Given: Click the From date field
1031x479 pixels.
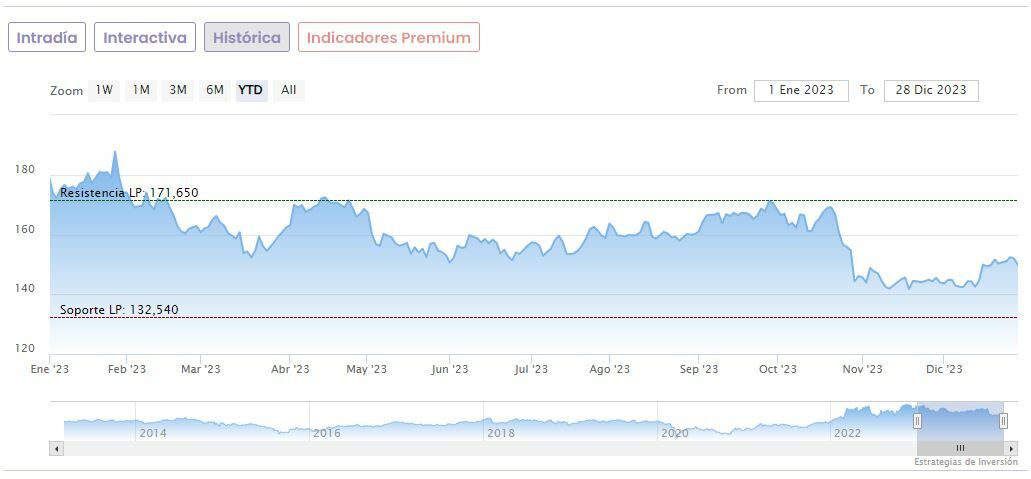Looking at the screenshot, I should 801,90.
